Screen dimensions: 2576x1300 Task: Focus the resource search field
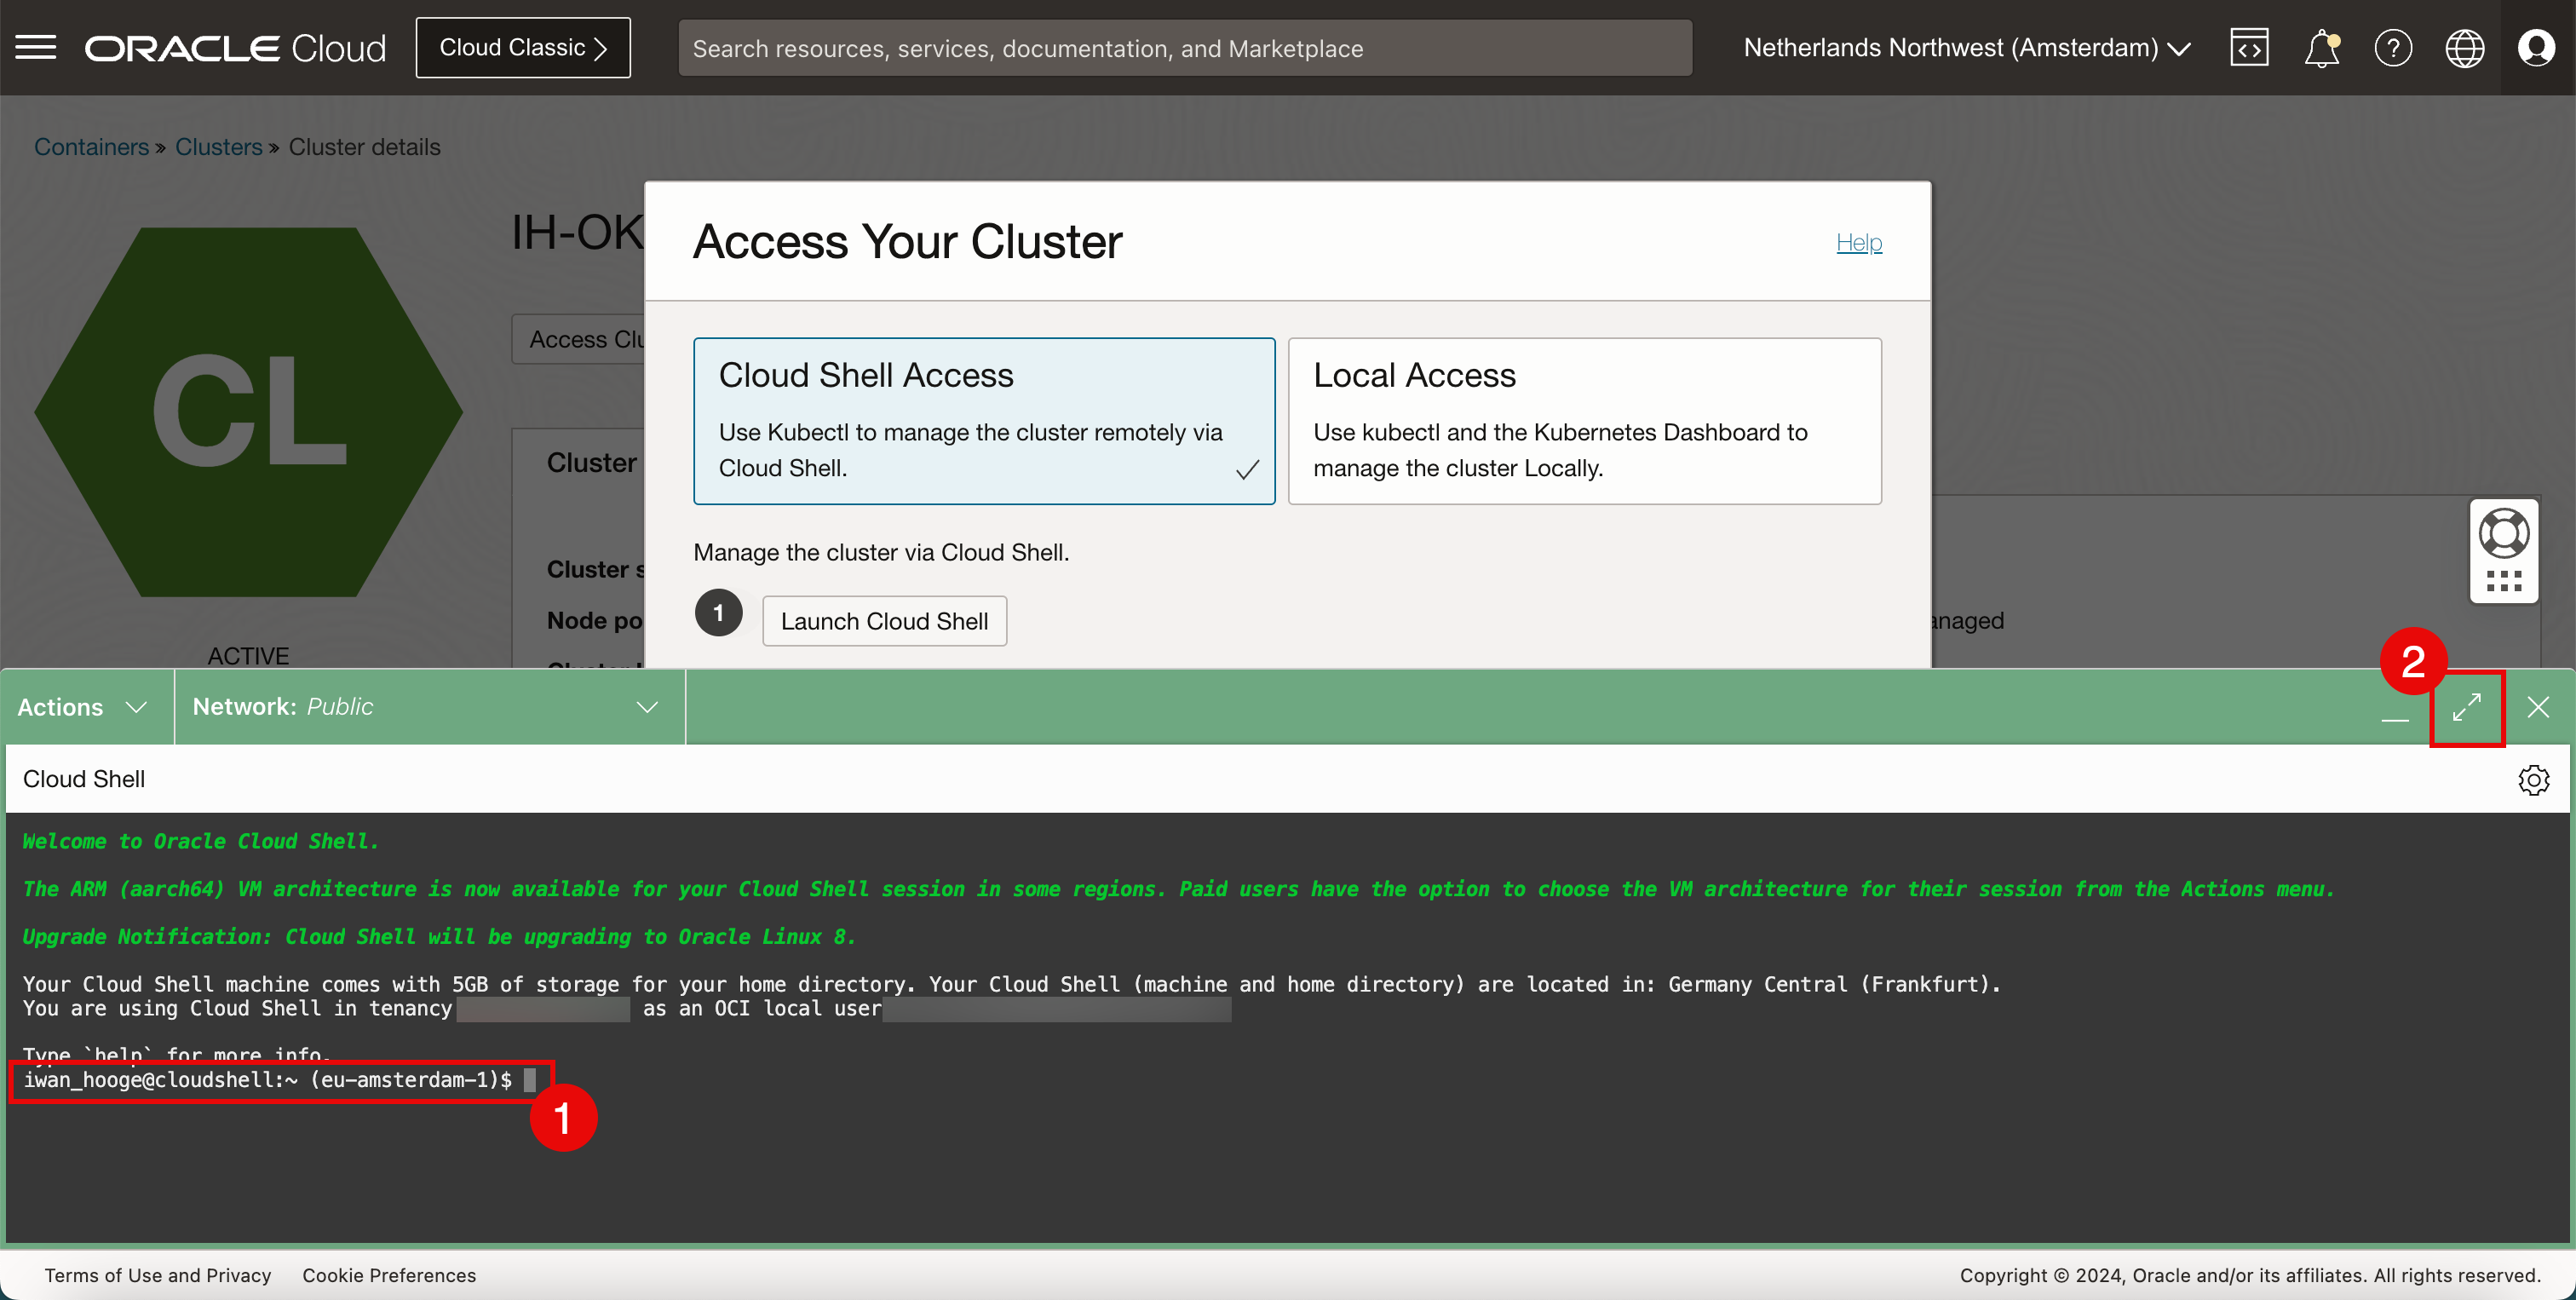1184,48
